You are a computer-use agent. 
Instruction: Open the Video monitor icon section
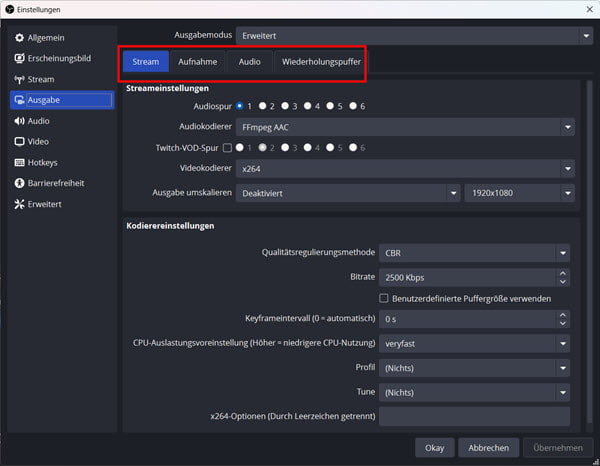click(19, 142)
